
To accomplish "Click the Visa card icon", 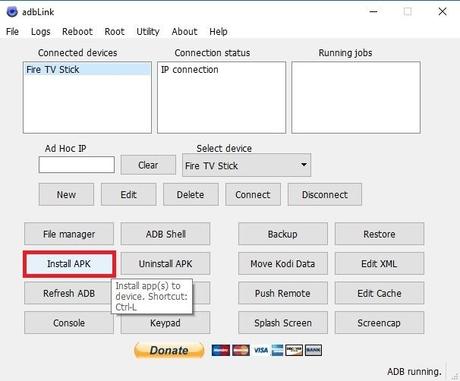I will [261, 350].
